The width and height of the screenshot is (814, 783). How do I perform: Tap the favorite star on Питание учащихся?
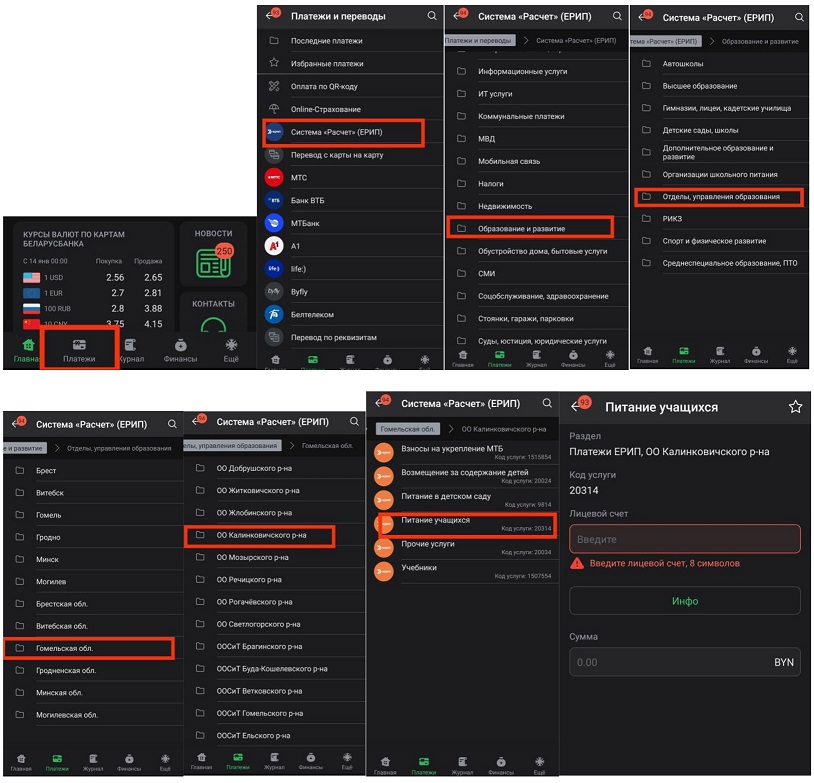[795, 407]
